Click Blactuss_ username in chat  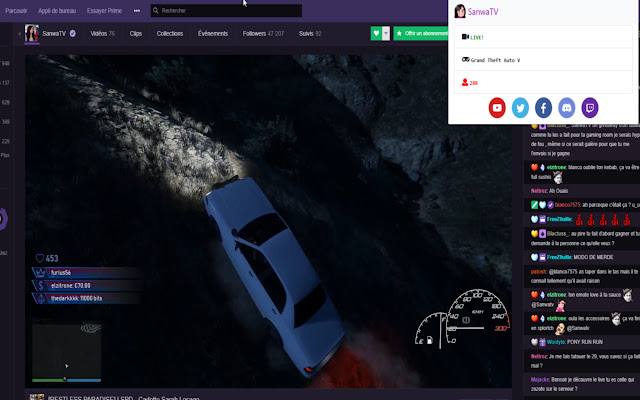point(558,234)
